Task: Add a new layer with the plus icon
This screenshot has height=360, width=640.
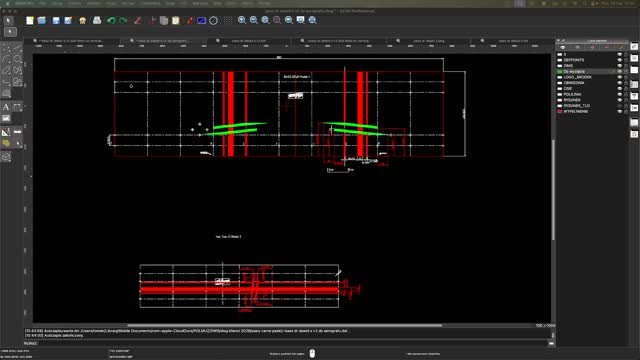Action: click(x=592, y=47)
